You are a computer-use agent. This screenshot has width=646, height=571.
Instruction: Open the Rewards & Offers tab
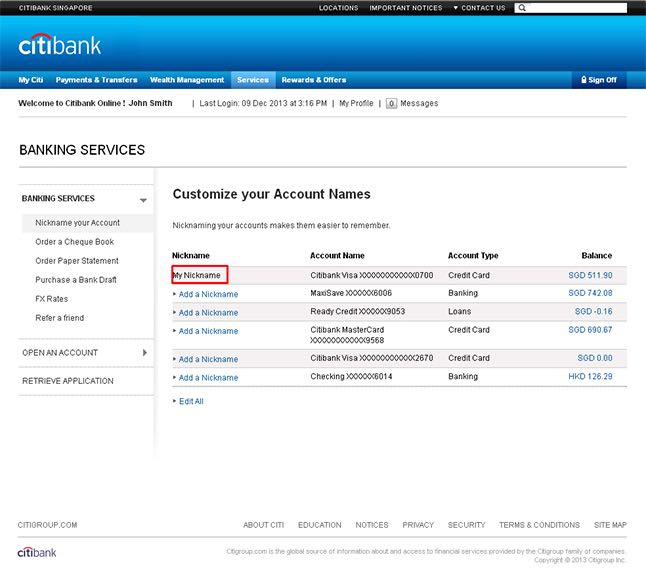[313, 80]
